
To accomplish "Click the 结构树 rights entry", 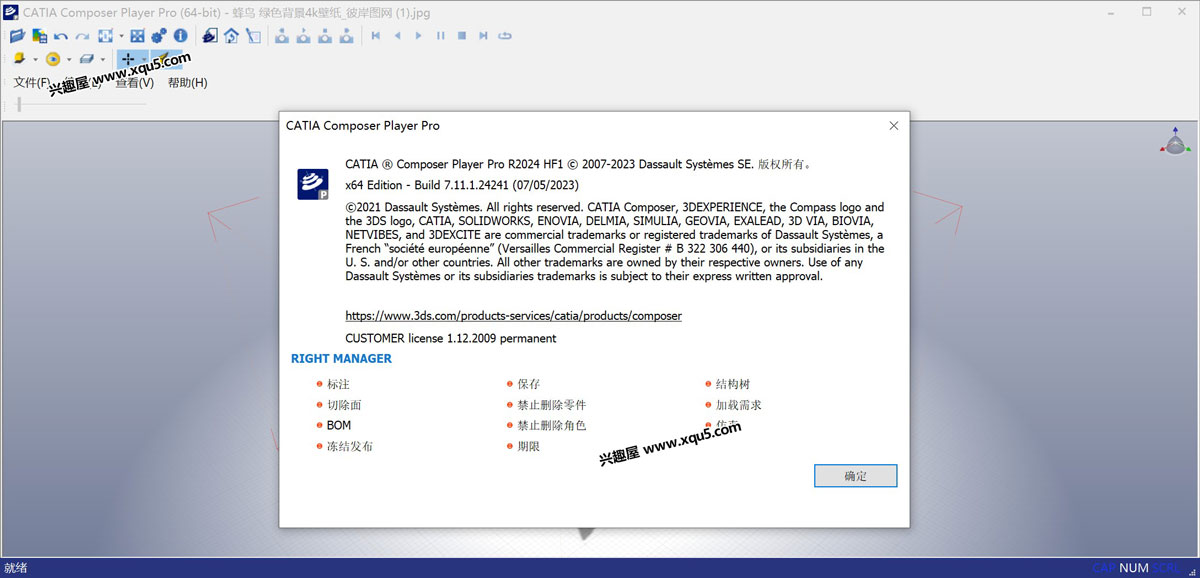I will pyautogui.click(x=733, y=384).
